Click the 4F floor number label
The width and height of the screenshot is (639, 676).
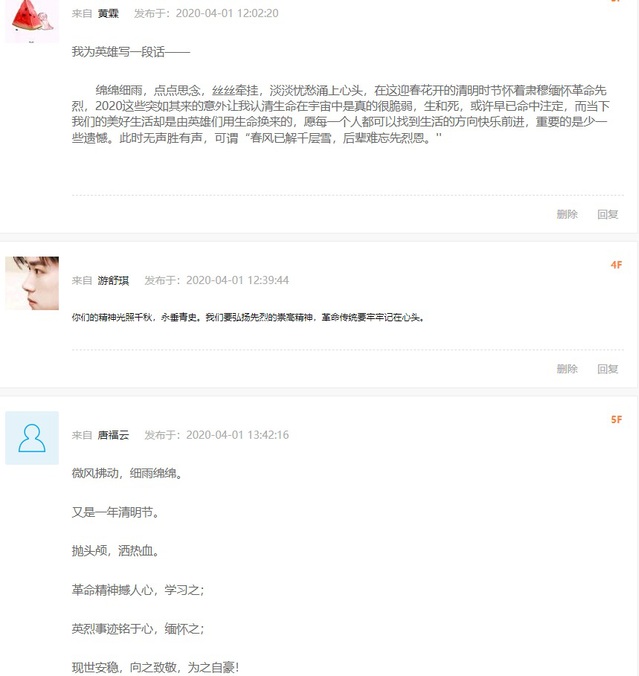pyautogui.click(x=616, y=265)
